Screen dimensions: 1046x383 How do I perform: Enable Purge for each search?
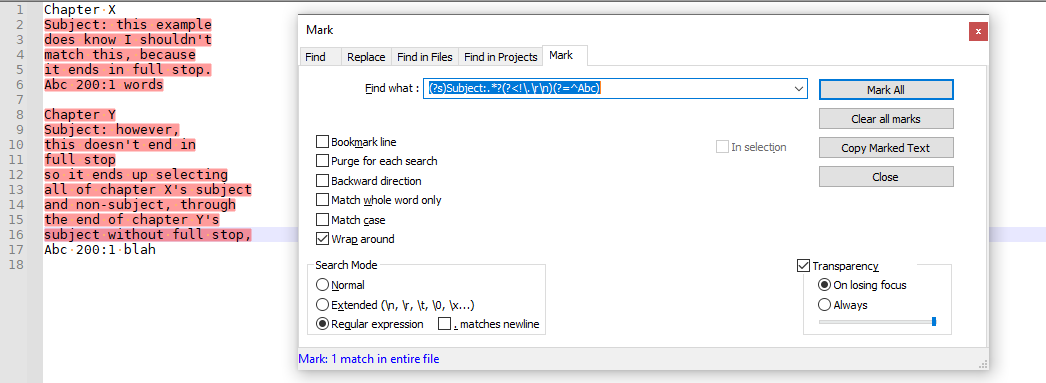[x=322, y=161]
